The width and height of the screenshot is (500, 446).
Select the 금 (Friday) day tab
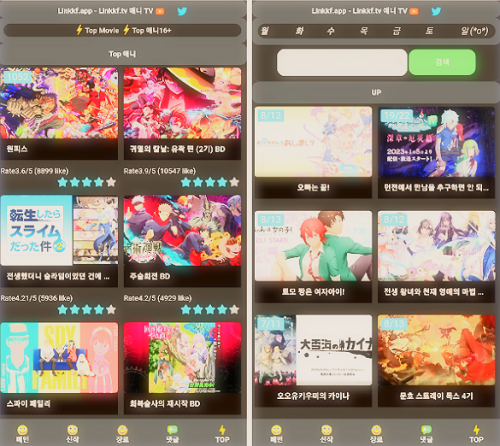click(x=396, y=31)
